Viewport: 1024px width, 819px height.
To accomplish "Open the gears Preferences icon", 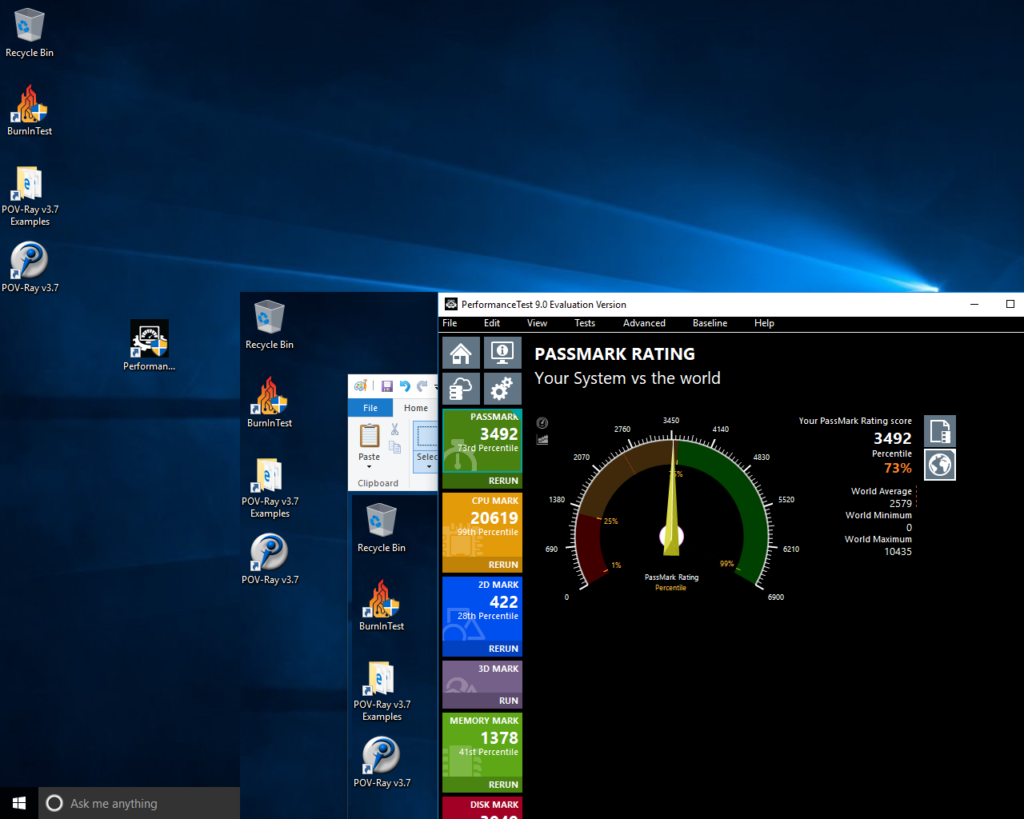I will pyautogui.click(x=502, y=389).
